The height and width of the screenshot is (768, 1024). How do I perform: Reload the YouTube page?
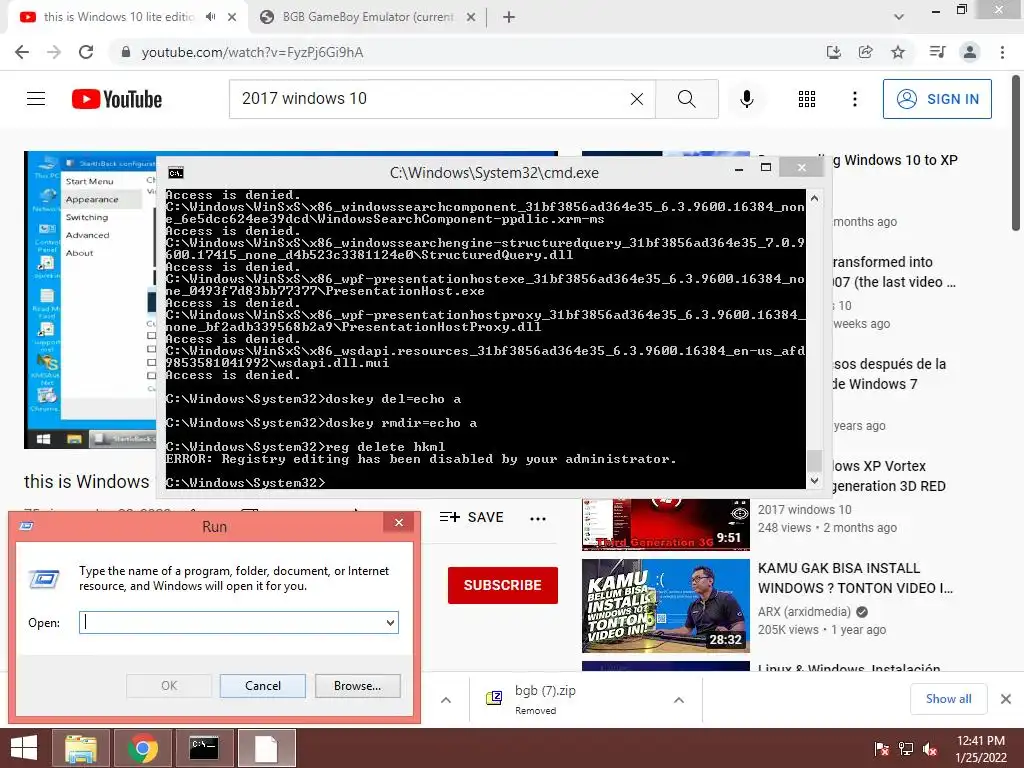[x=86, y=52]
